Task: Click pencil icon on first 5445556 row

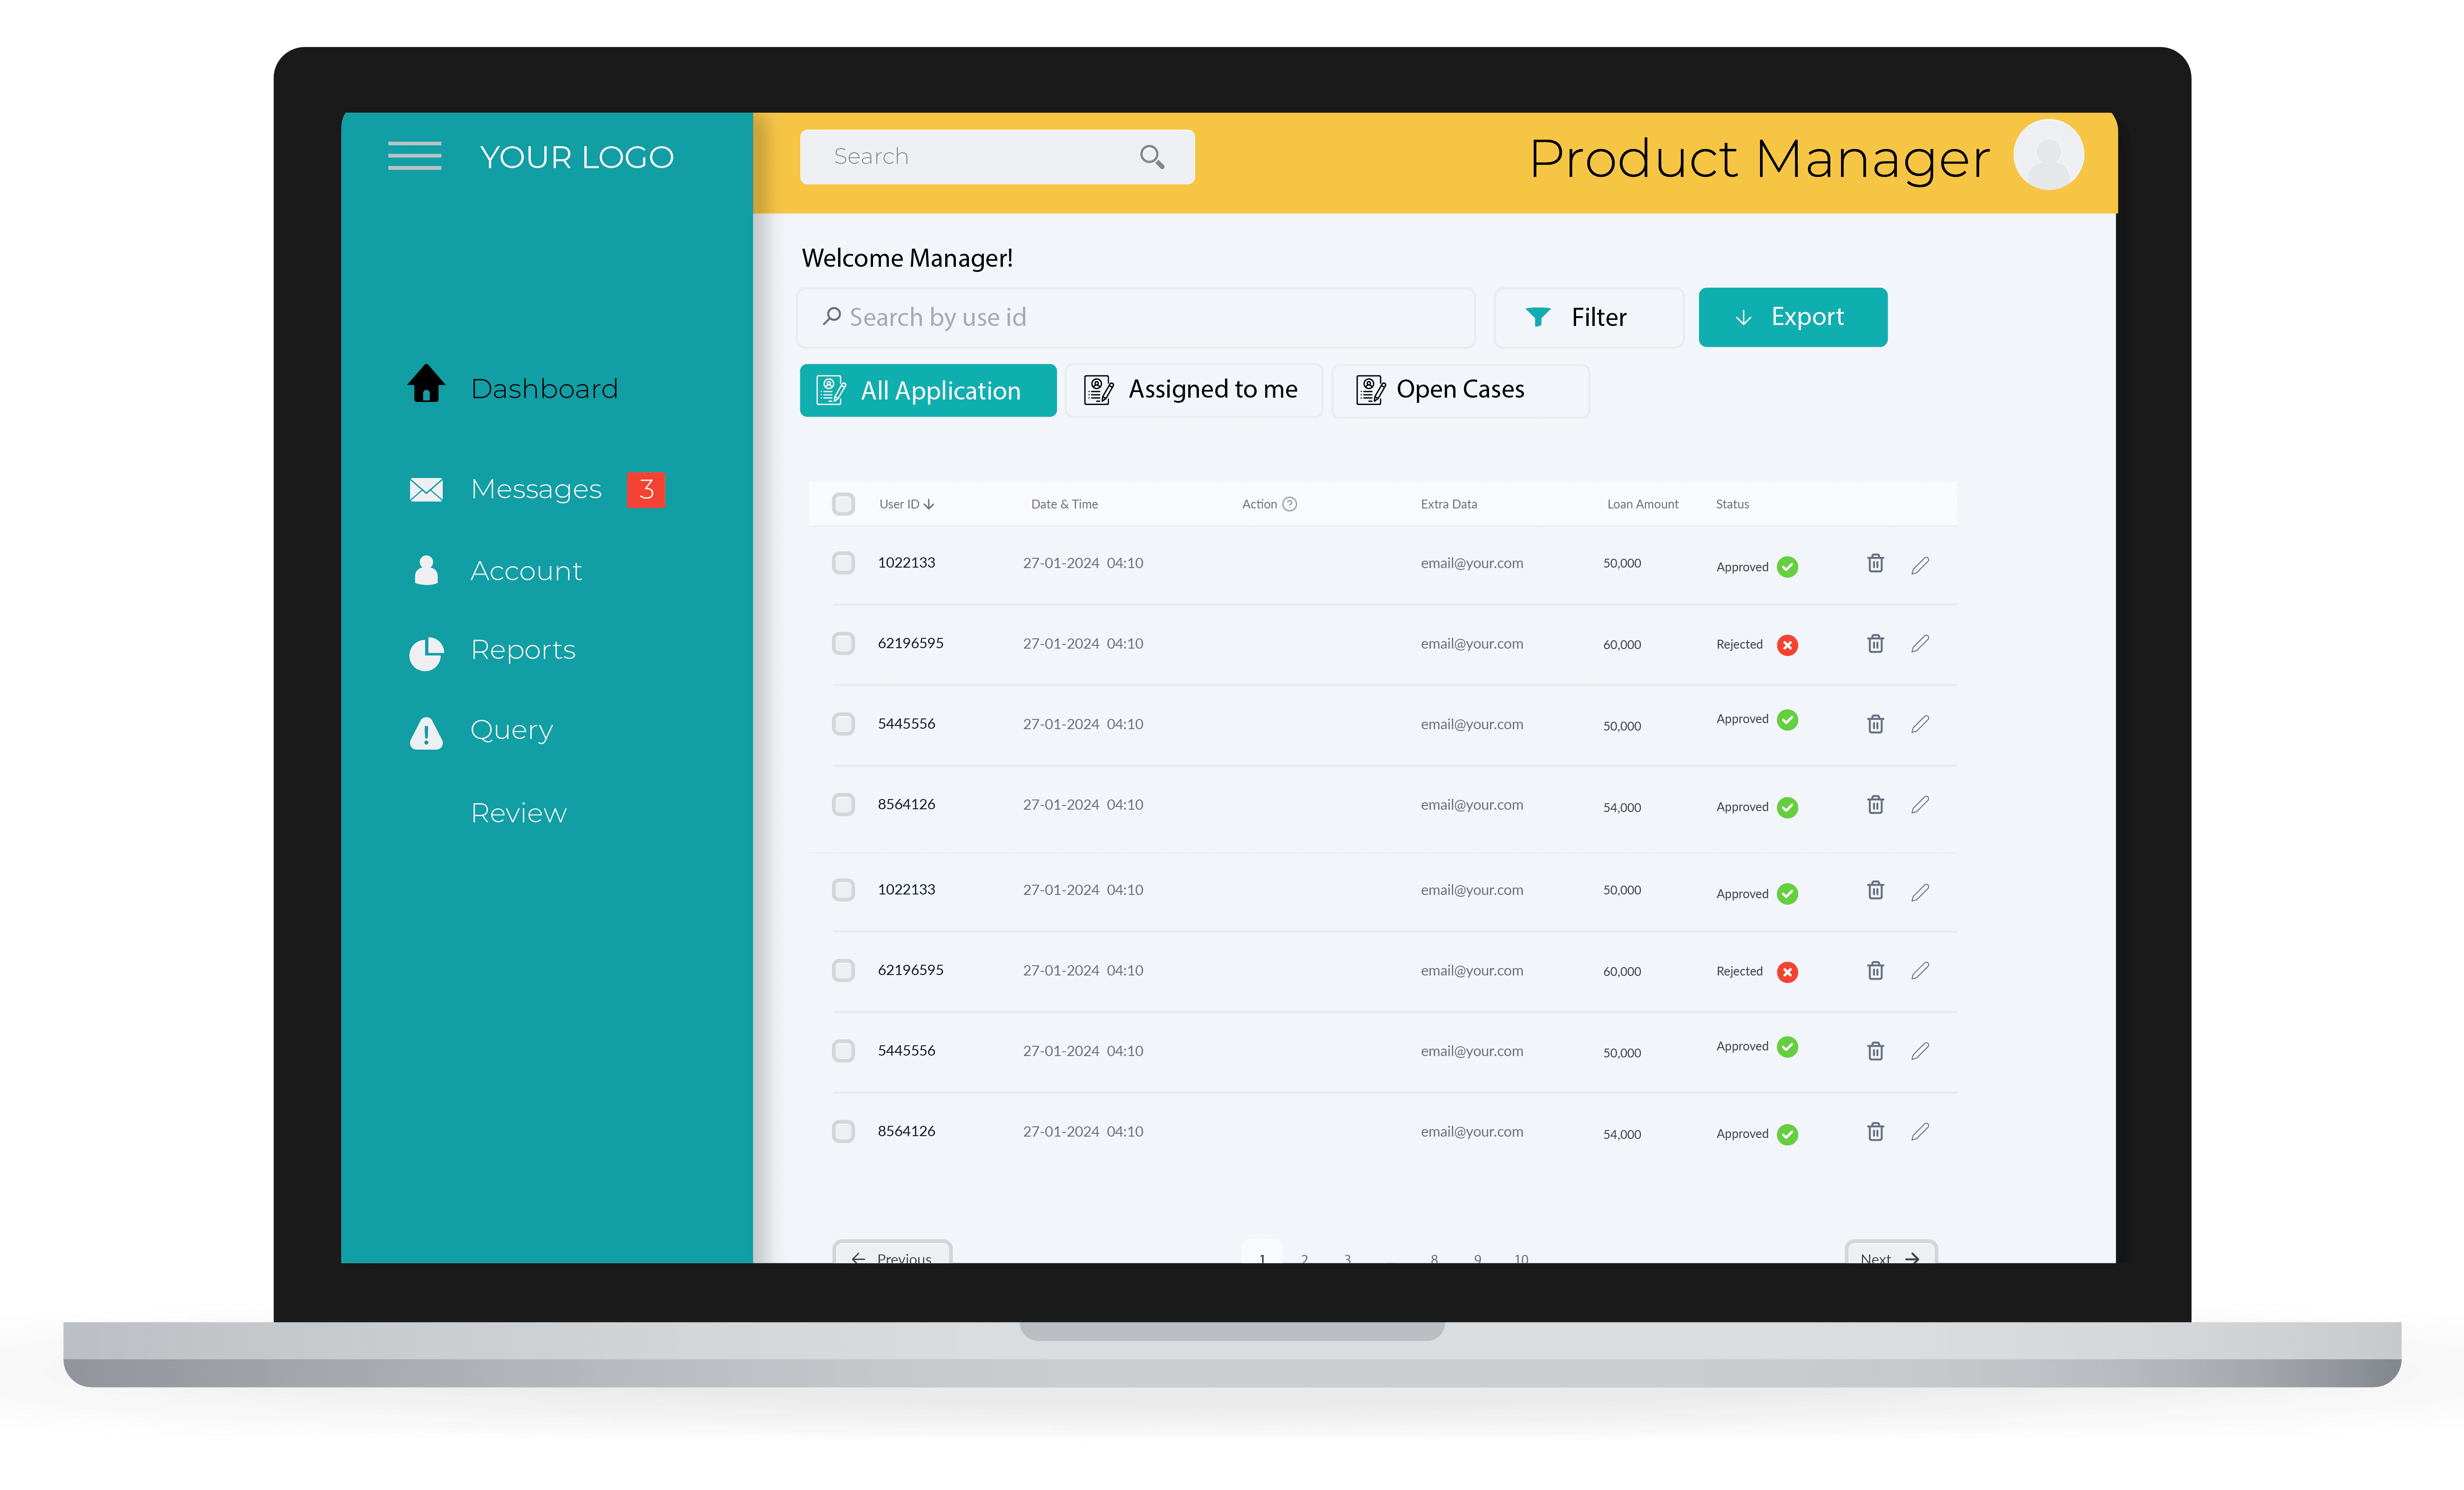Action: pos(1920,724)
